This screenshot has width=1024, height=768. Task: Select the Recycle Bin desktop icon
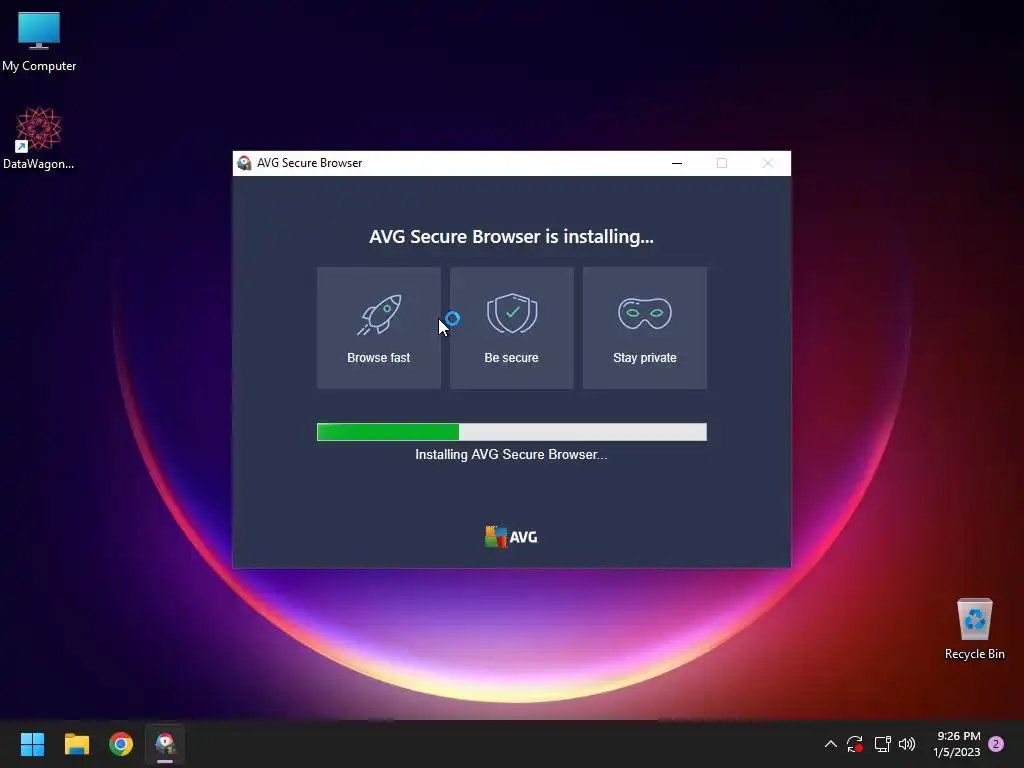click(974, 629)
